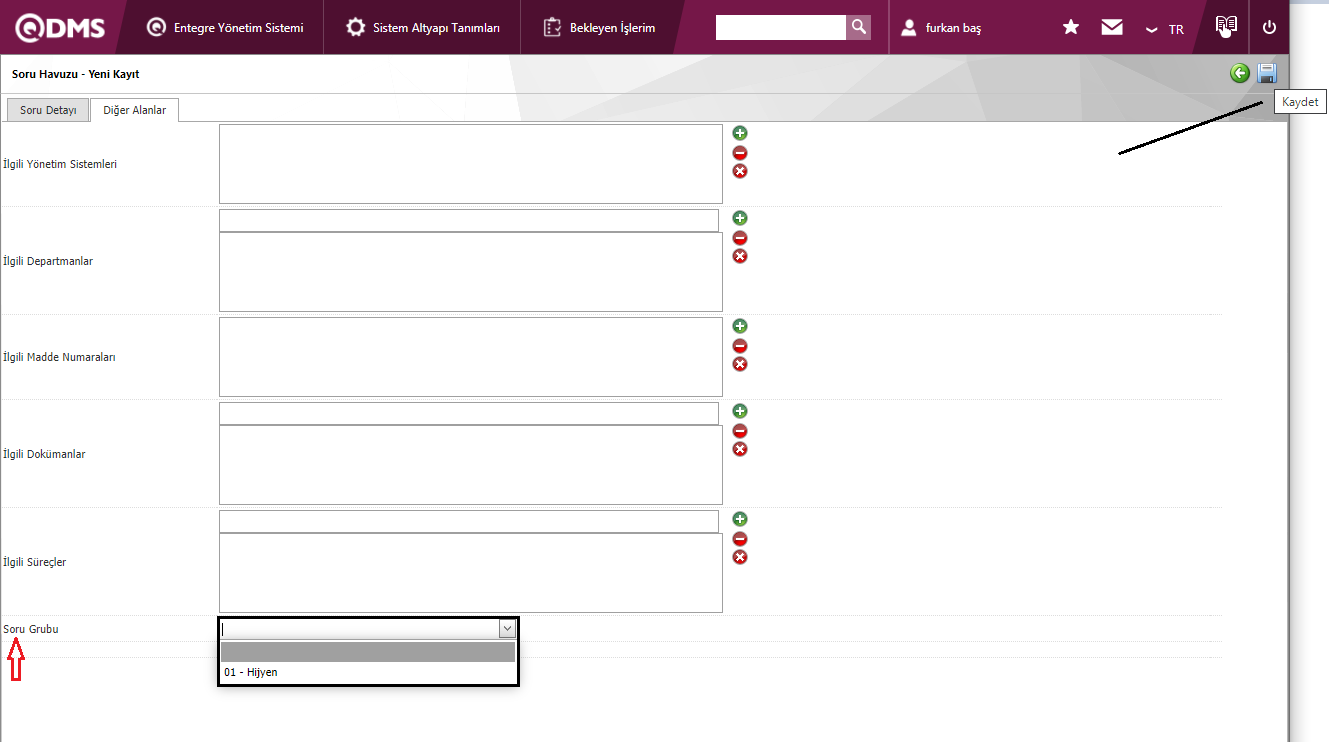Click the red minus for İlgili Dokümanlar
Viewport: 1329px width, 742px height.
[740, 431]
